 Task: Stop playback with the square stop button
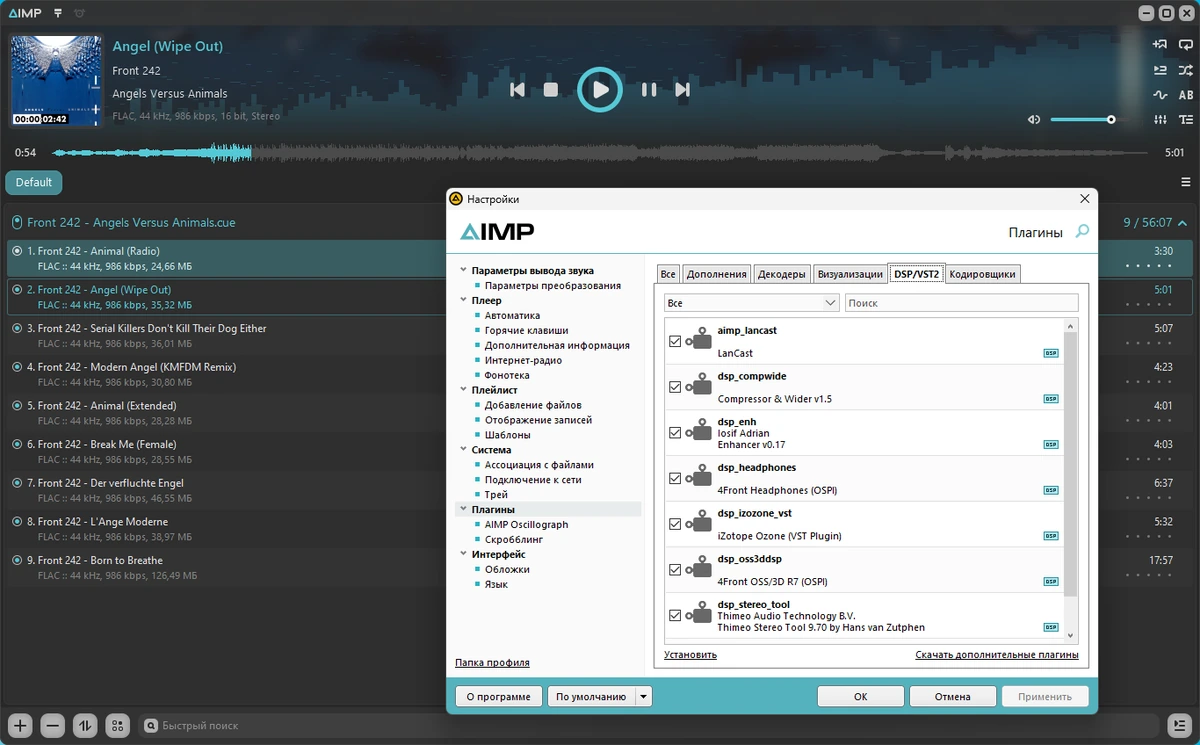click(x=550, y=90)
